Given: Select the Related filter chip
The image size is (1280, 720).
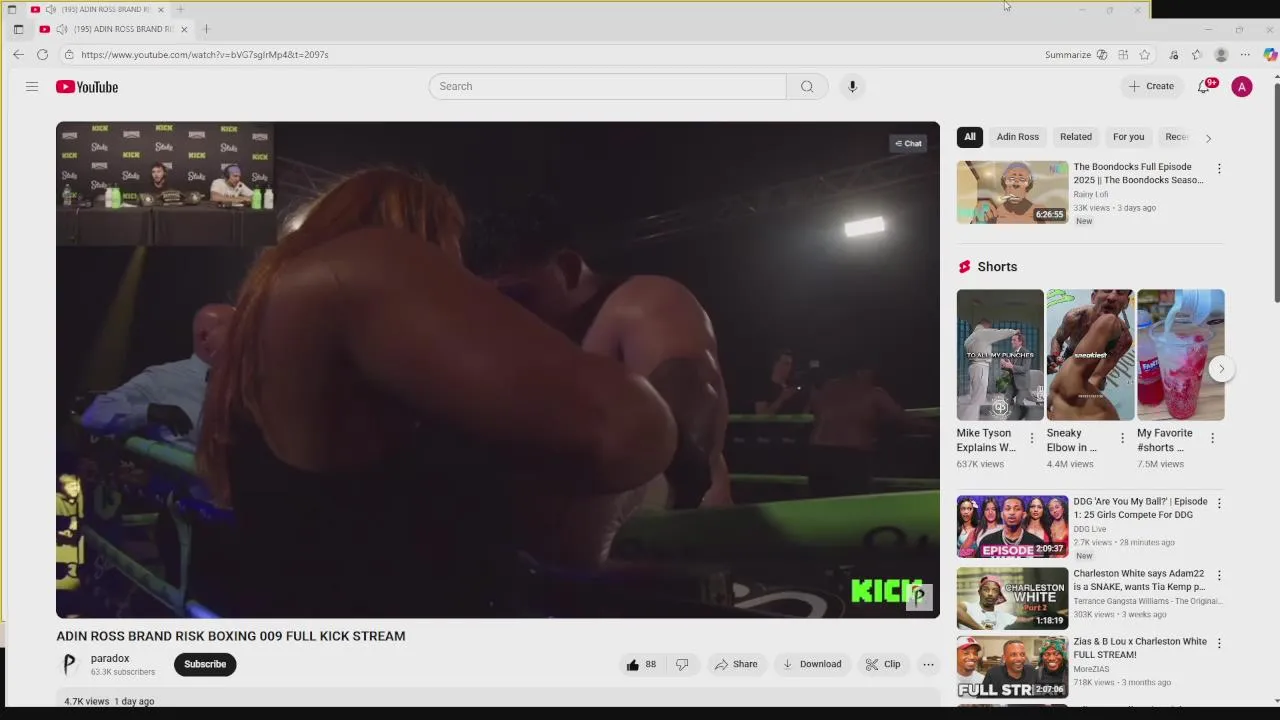Looking at the screenshot, I should point(1076,137).
